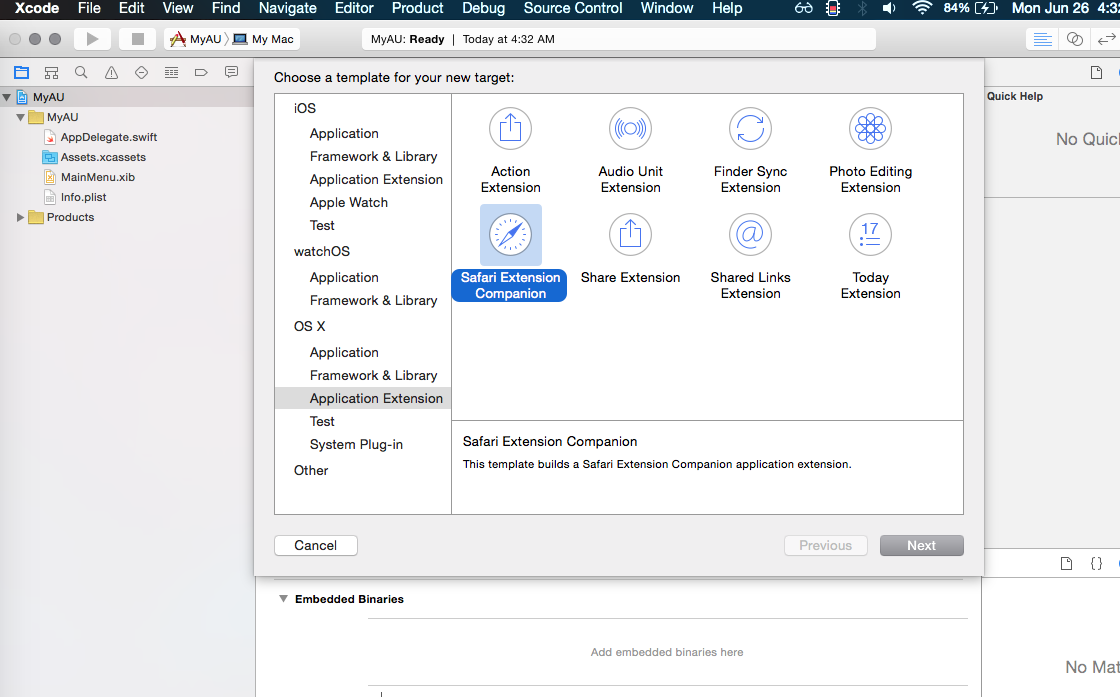Choose the My Mac destination

(x=264, y=39)
